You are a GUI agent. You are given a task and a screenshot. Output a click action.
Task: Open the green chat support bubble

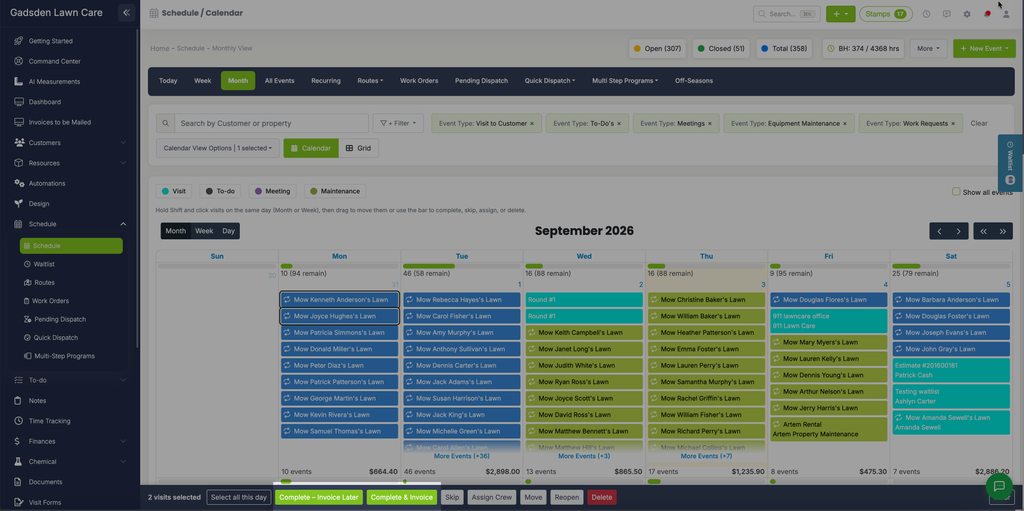pos(999,486)
